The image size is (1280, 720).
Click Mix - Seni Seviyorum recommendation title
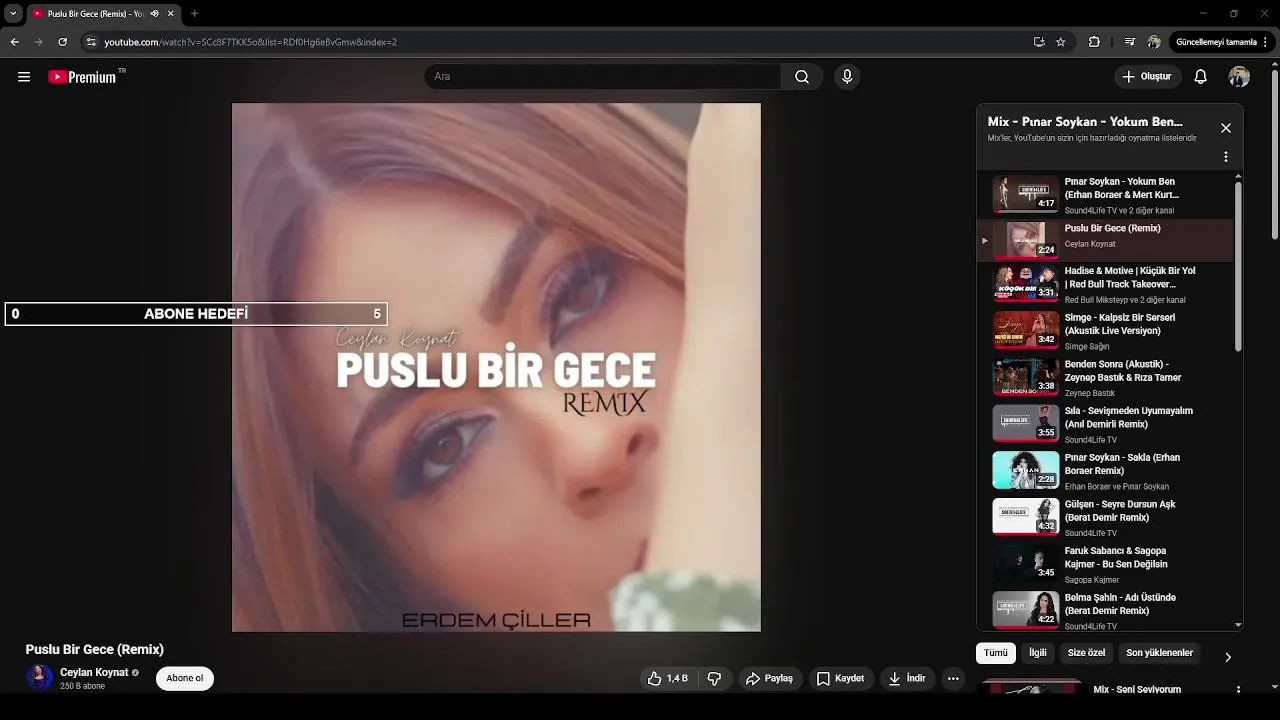click(x=1137, y=689)
